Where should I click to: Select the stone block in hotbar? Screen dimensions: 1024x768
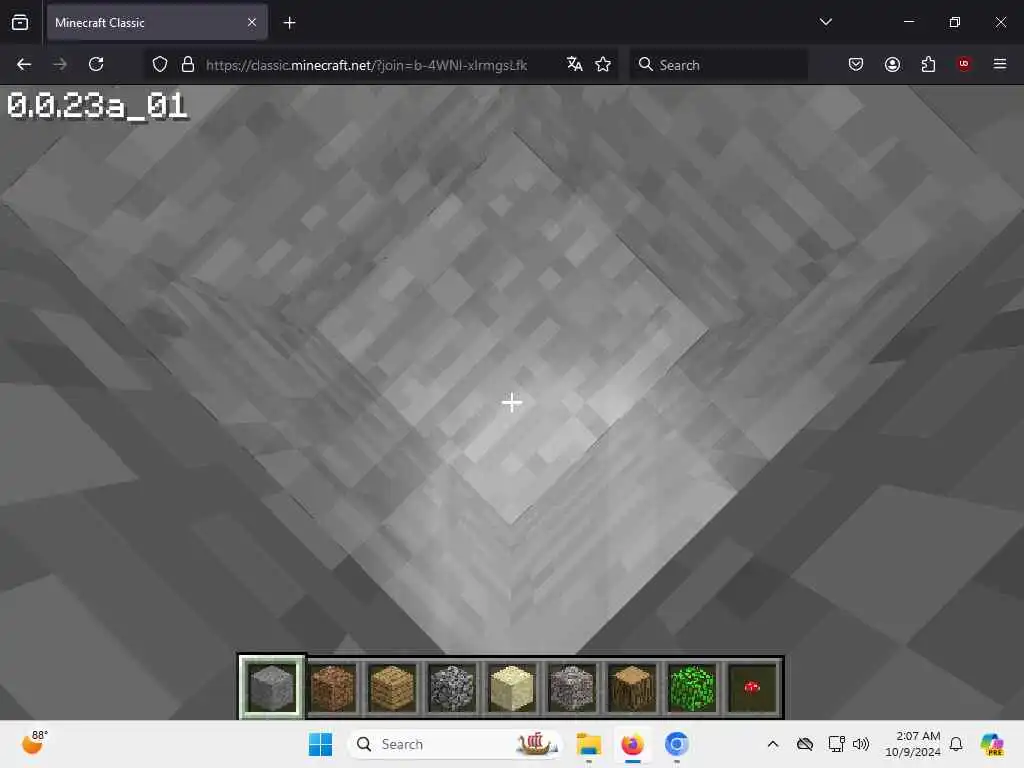[x=272, y=687]
